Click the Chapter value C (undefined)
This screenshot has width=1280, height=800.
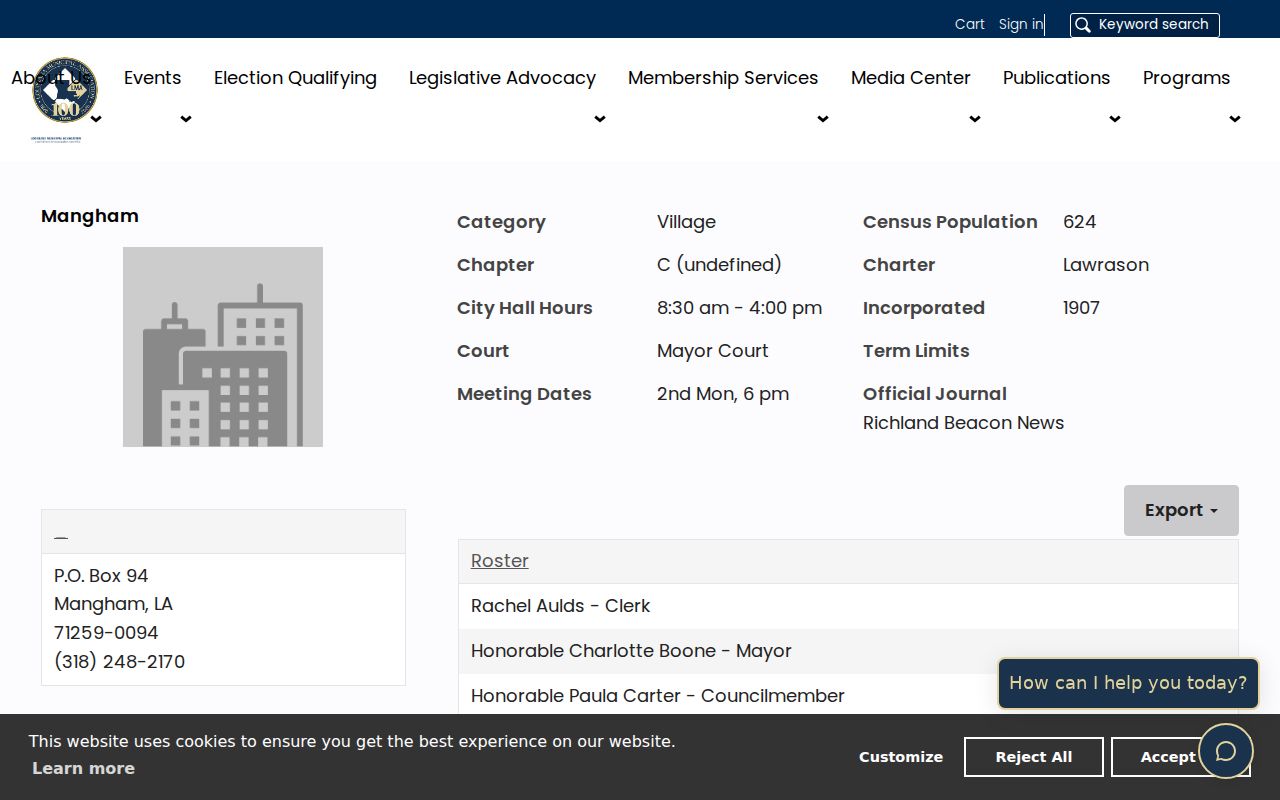pos(719,265)
